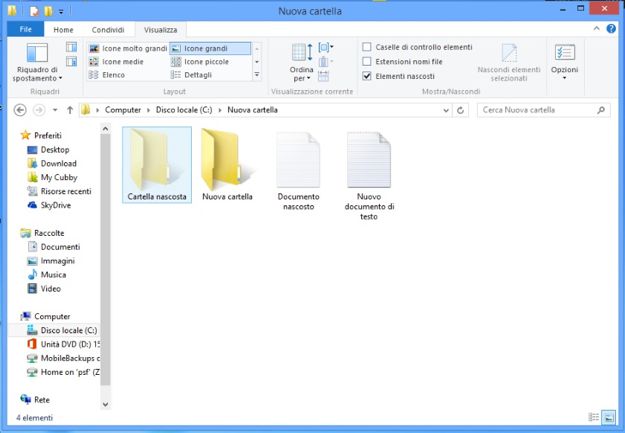Open the Ordina per dropdown
Screen dimensions: 625x433
pos(302,63)
